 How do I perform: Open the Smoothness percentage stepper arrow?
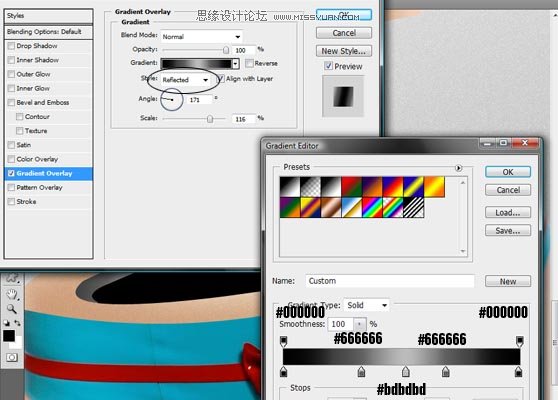click(360, 324)
